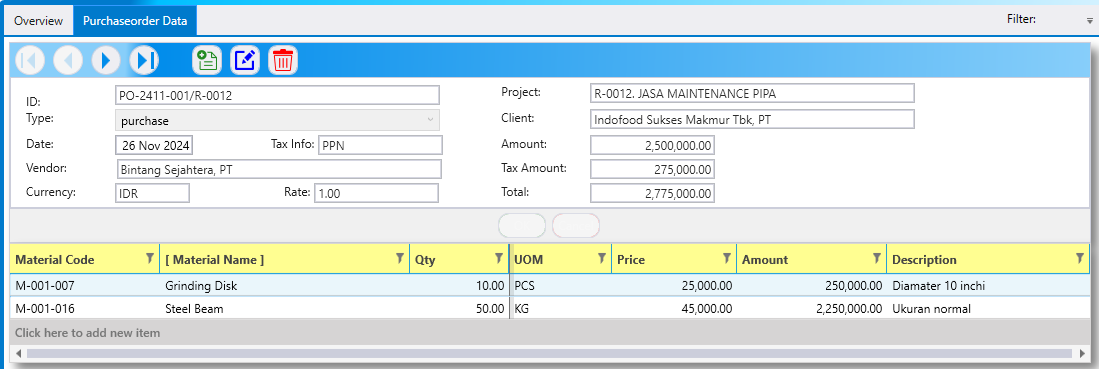Image resolution: width=1099 pixels, height=369 pixels.
Task: Go to the previous record
Action: point(68,60)
